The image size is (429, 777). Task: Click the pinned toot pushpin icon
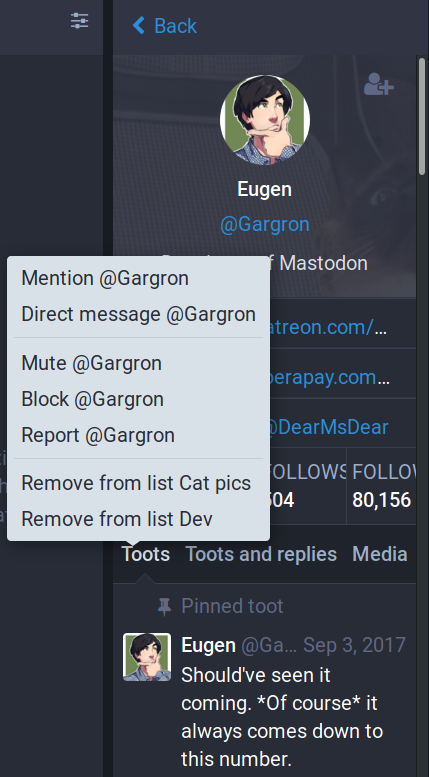pyautogui.click(x=164, y=606)
